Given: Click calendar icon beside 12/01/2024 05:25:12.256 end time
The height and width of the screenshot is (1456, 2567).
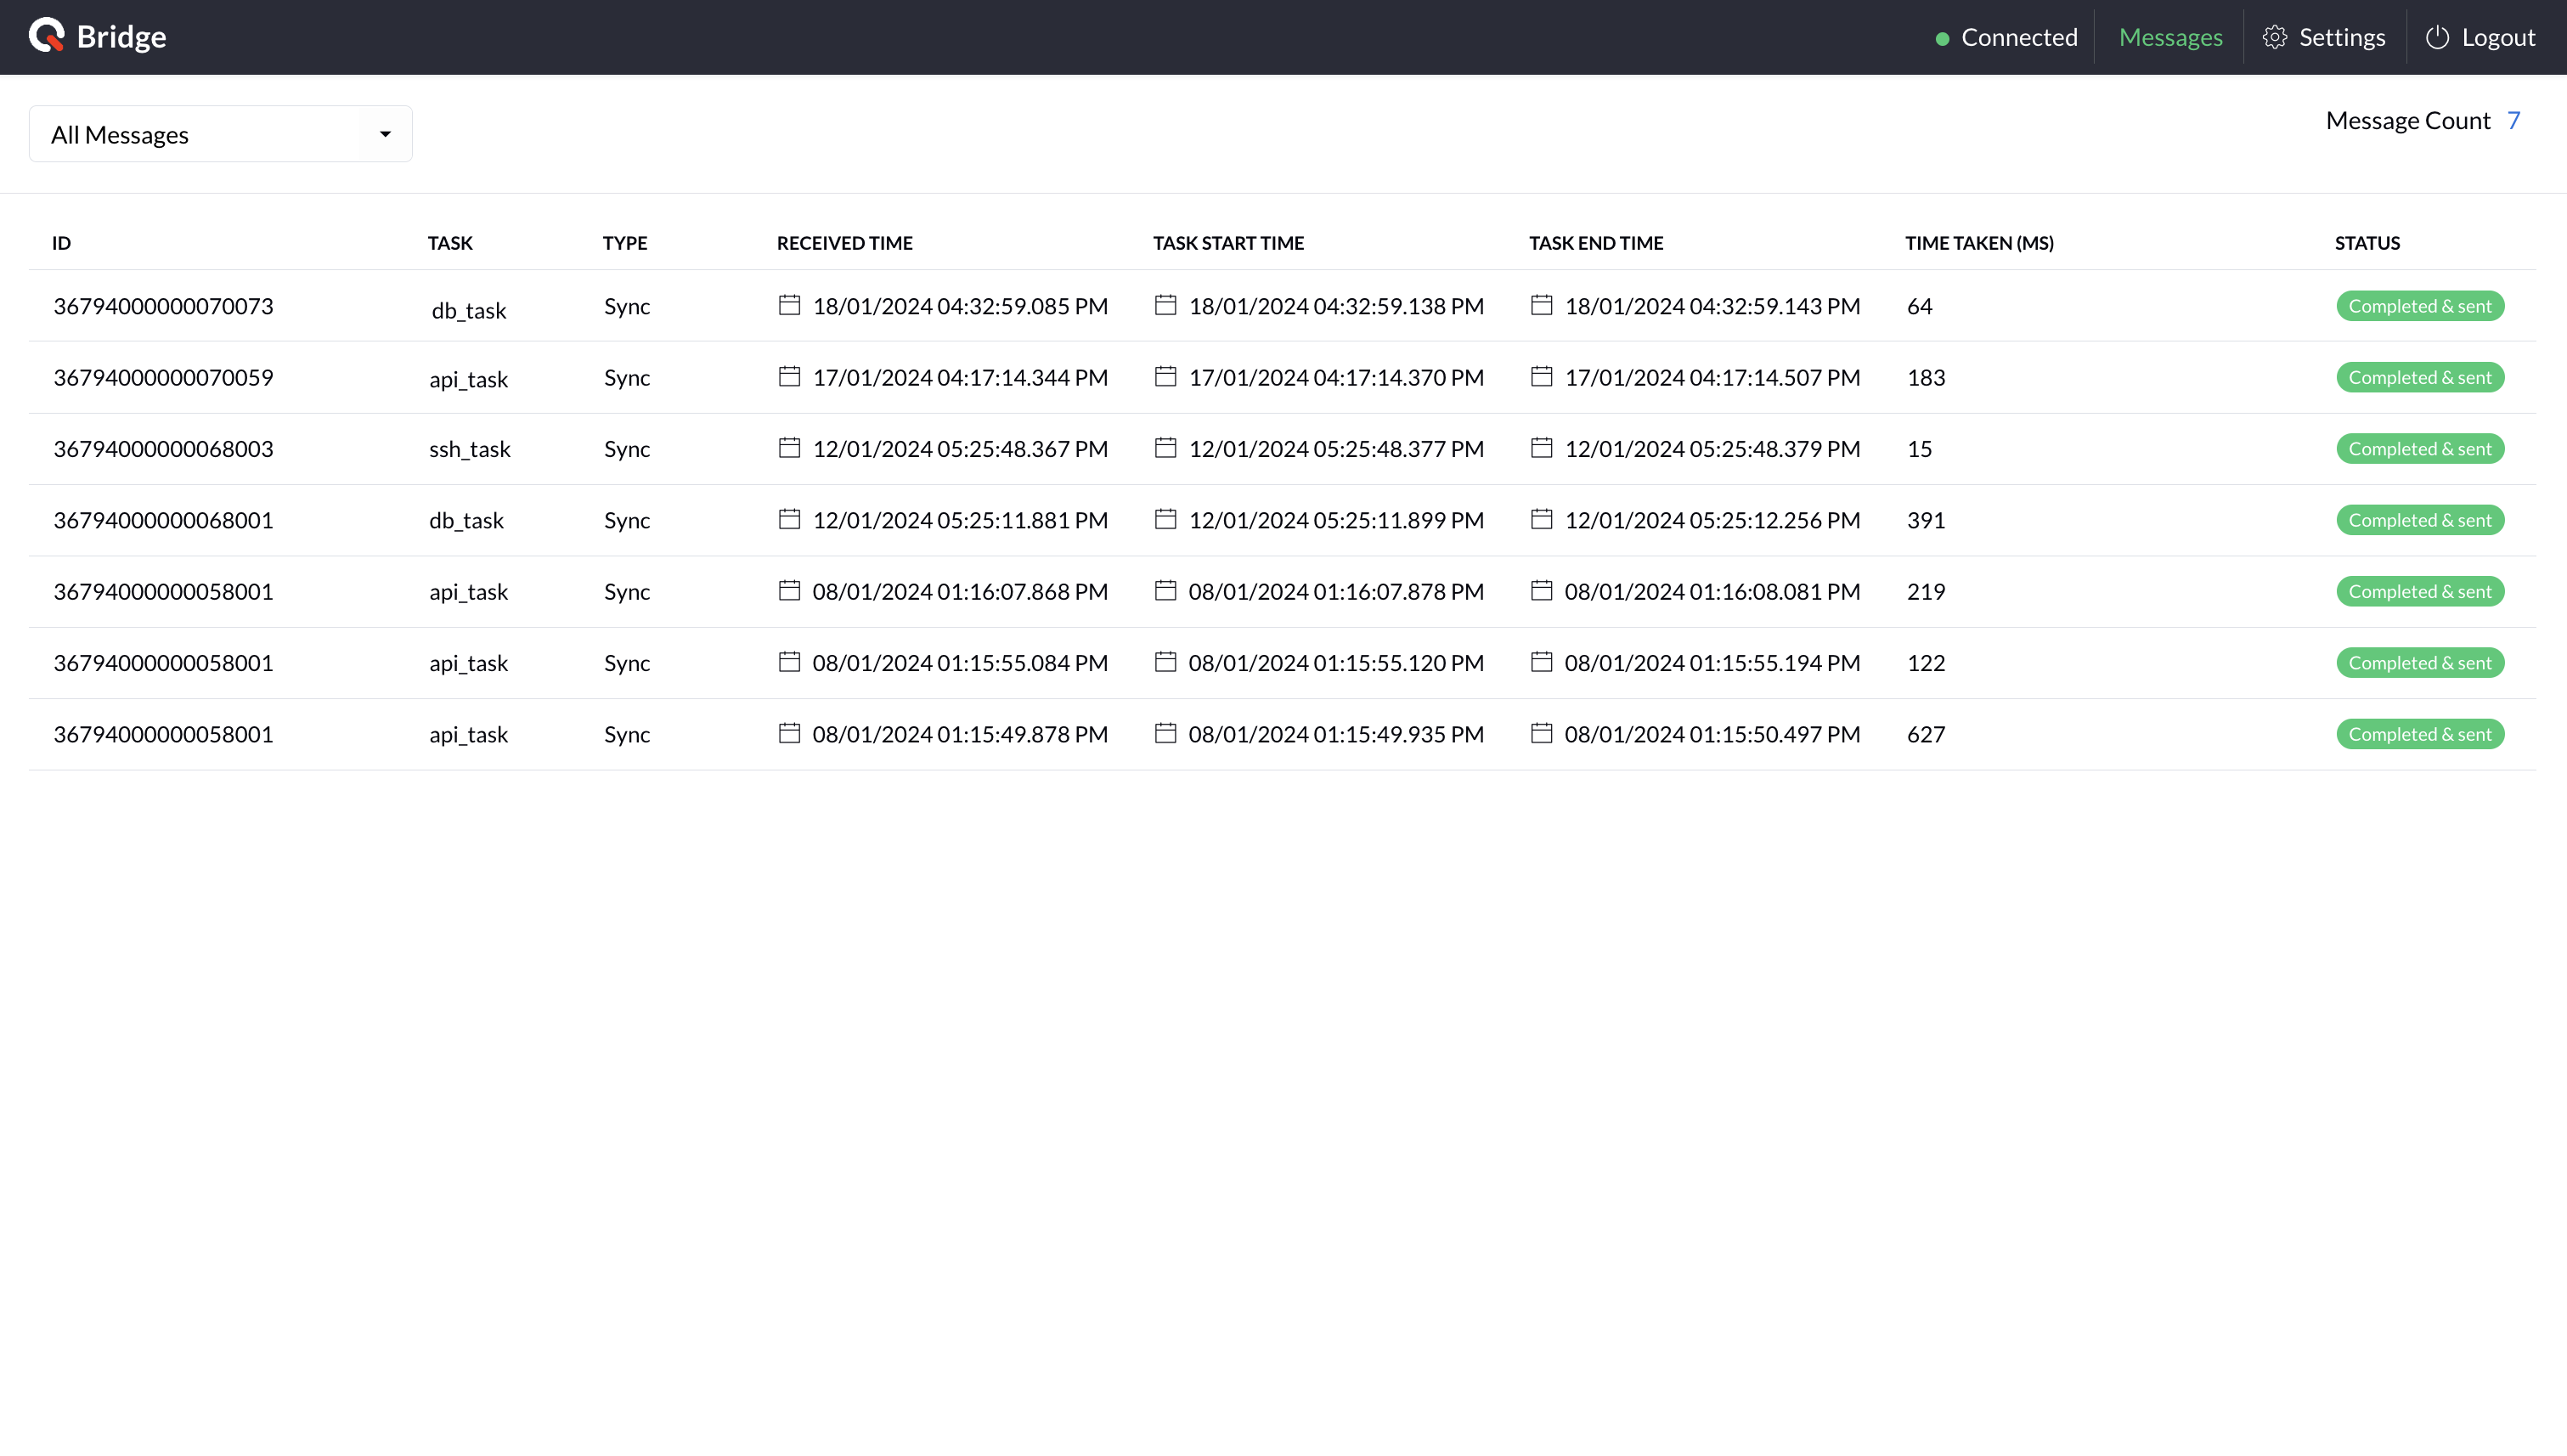Looking at the screenshot, I should (1541, 519).
